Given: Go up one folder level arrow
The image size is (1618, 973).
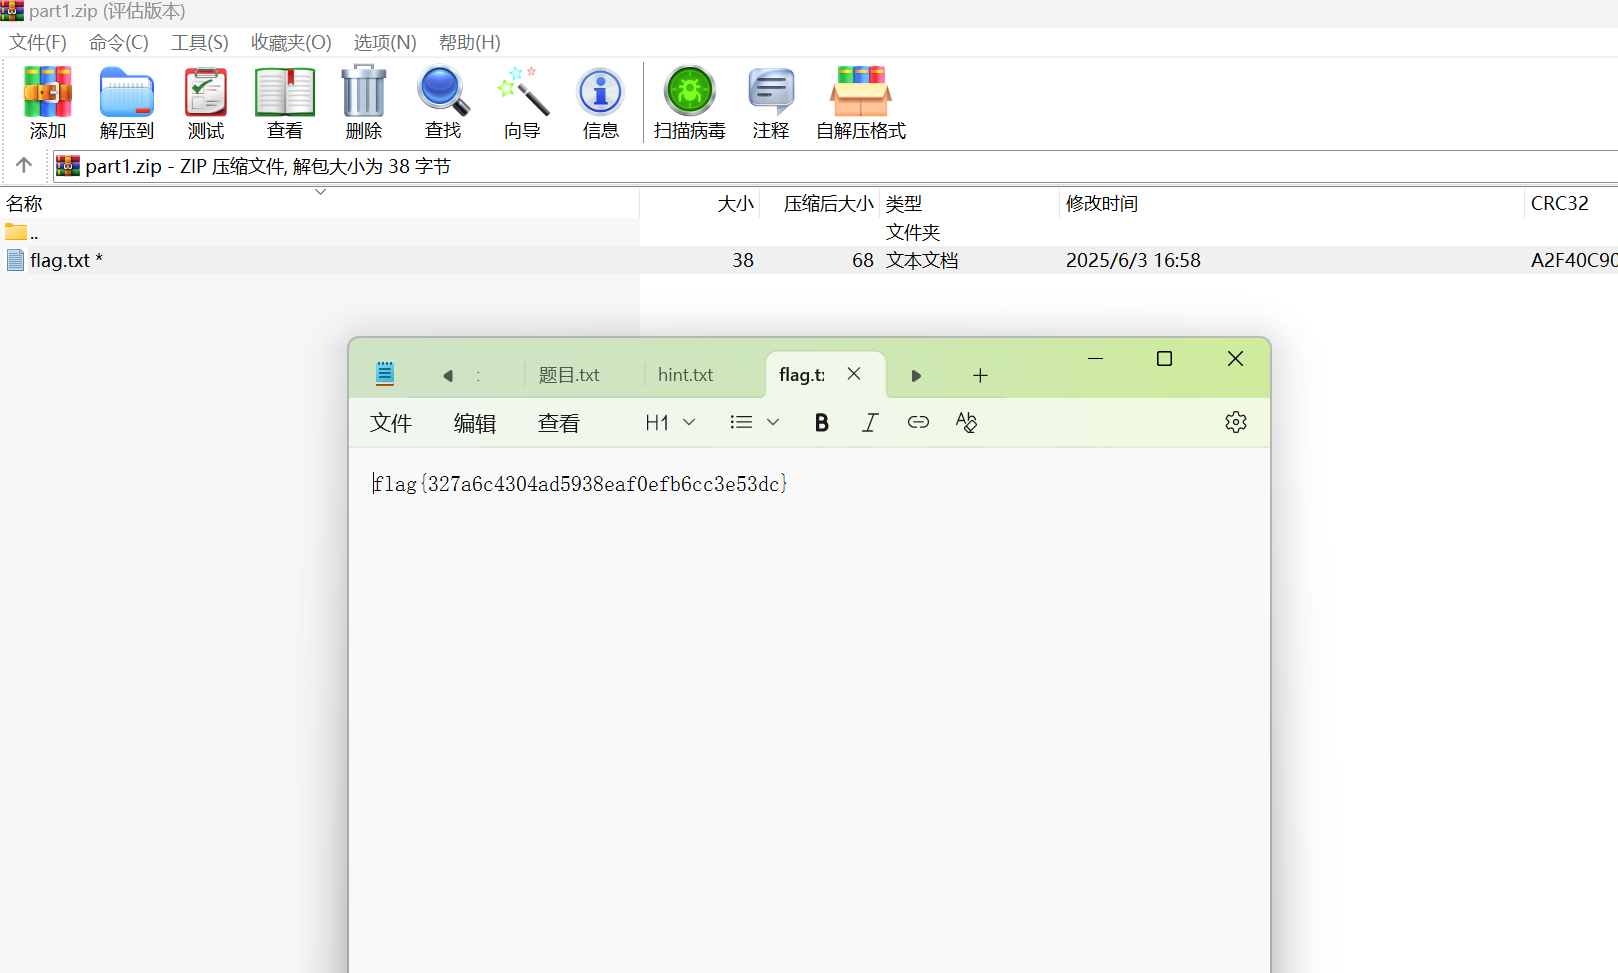Looking at the screenshot, I should pyautogui.click(x=24, y=166).
